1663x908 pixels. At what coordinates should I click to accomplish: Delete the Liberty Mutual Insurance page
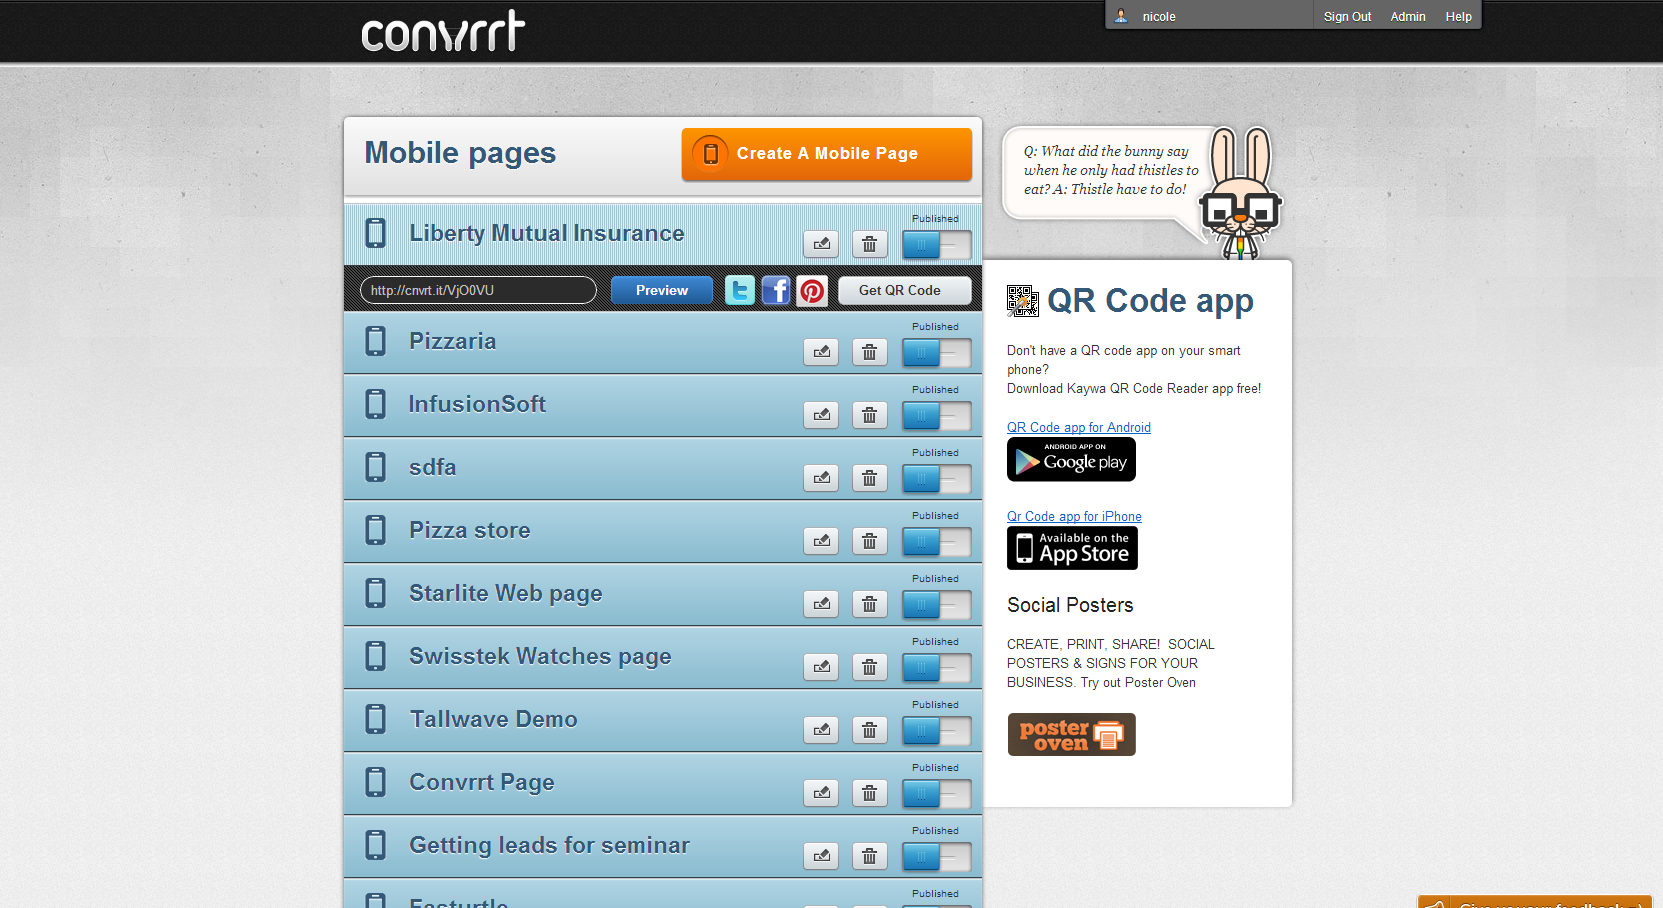pos(869,244)
